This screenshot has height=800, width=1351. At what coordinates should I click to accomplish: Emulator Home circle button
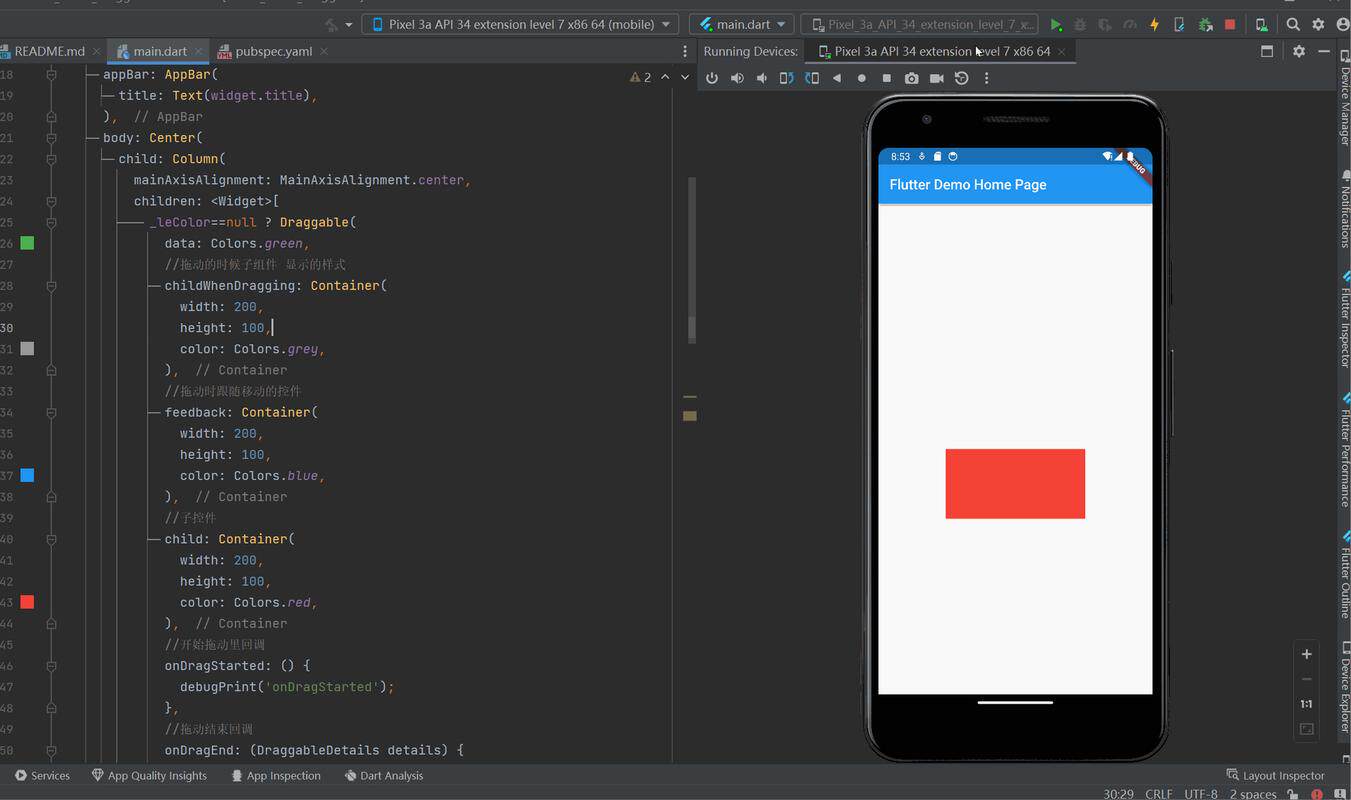coord(862,78)
